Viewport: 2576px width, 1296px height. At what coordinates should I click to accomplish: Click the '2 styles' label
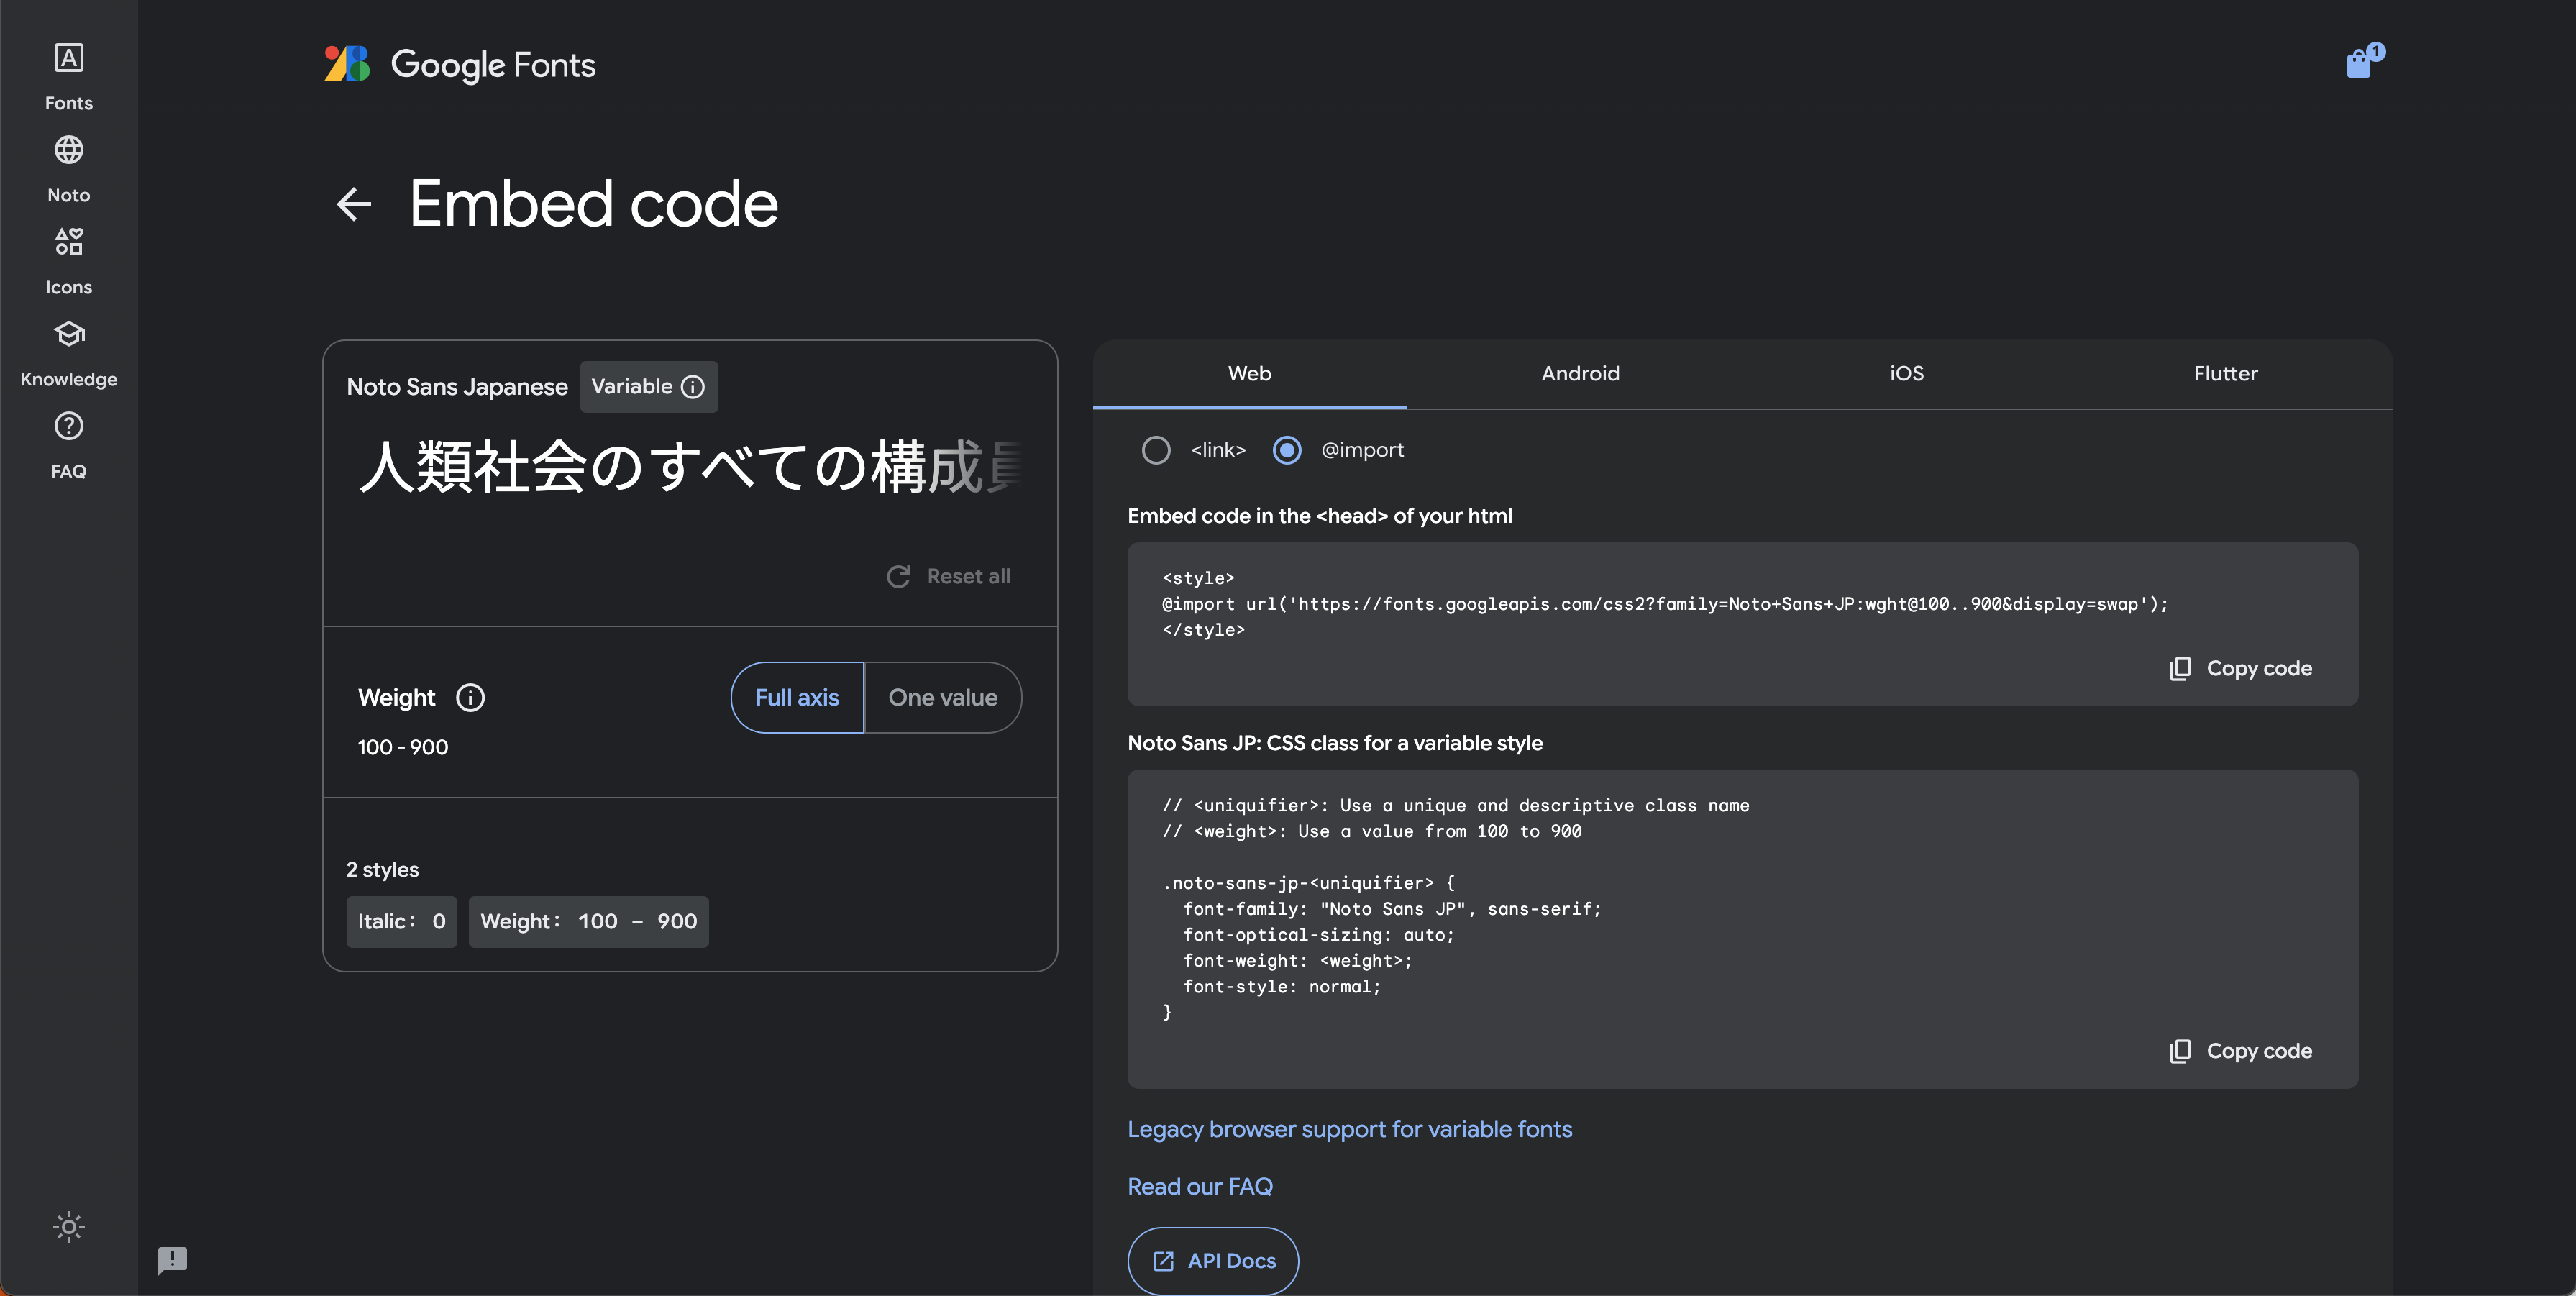click(x=383, y=870)
